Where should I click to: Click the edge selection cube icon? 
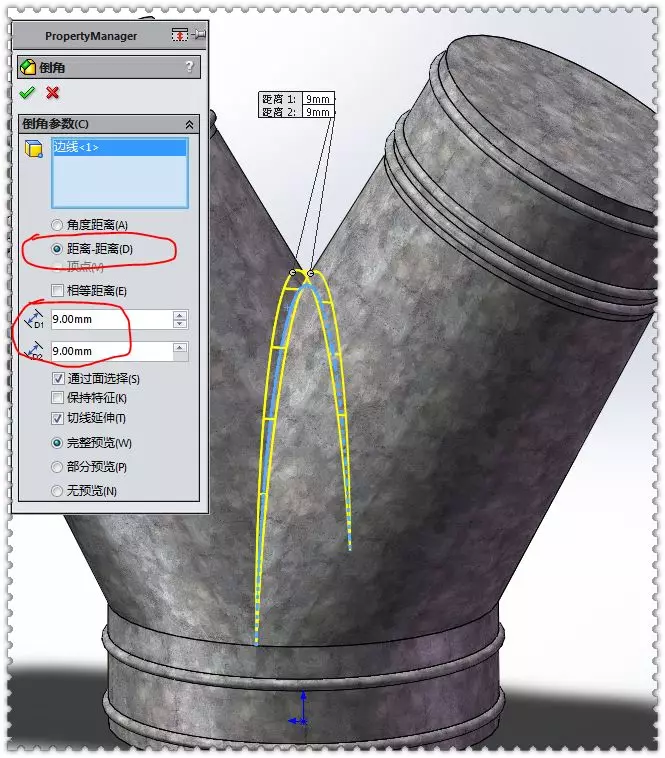click(33, 148)
